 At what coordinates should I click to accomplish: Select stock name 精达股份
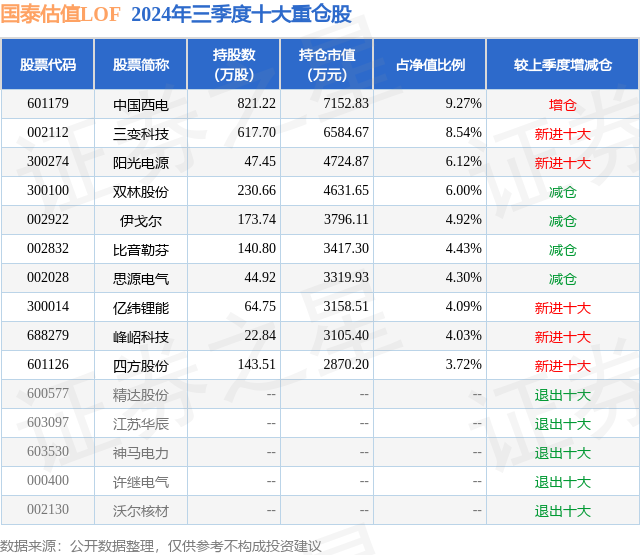pyautogui.click(x=141, y=395)
